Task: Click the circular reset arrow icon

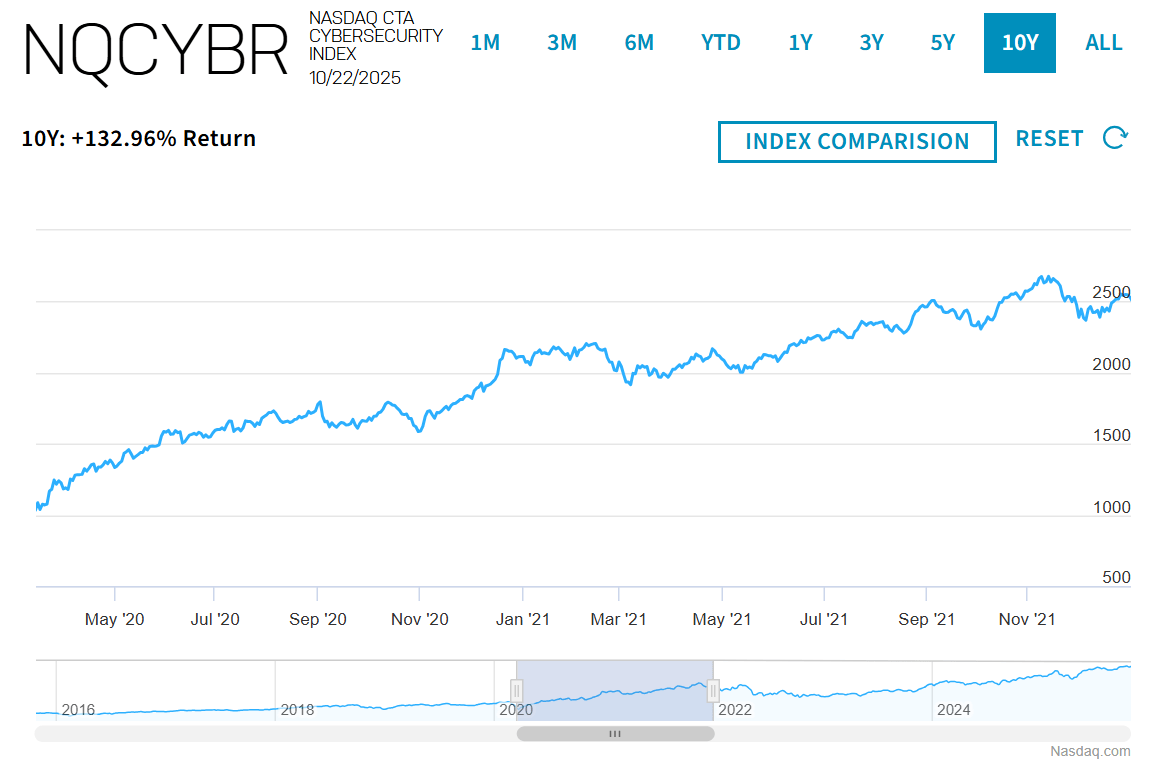Action: click(1115, 138)
